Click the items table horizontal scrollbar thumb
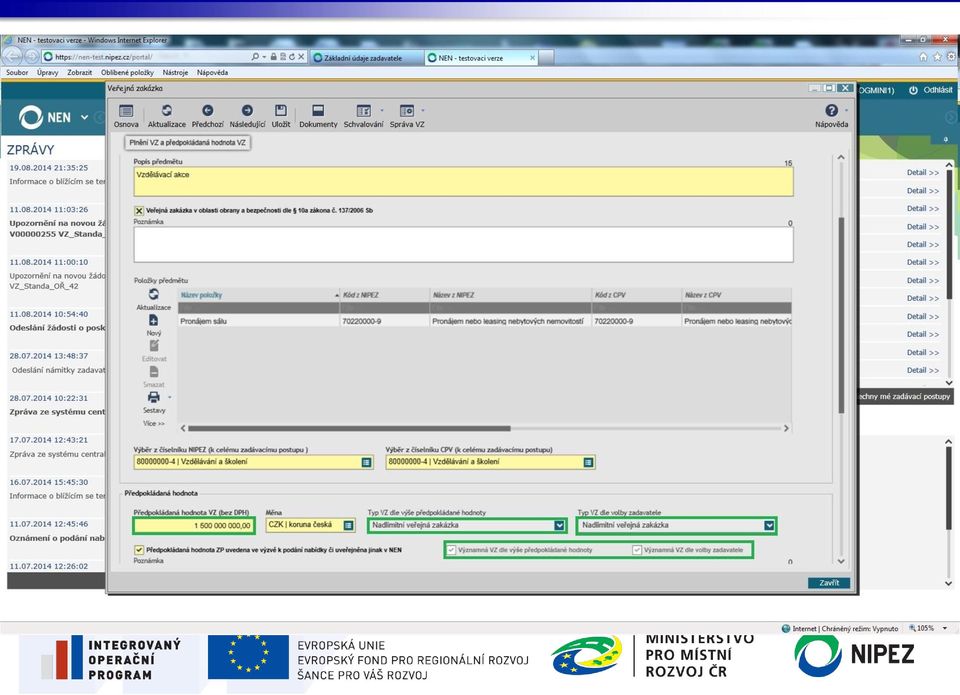This screenshot has height=695, width=960. click(x=349, y=429)
